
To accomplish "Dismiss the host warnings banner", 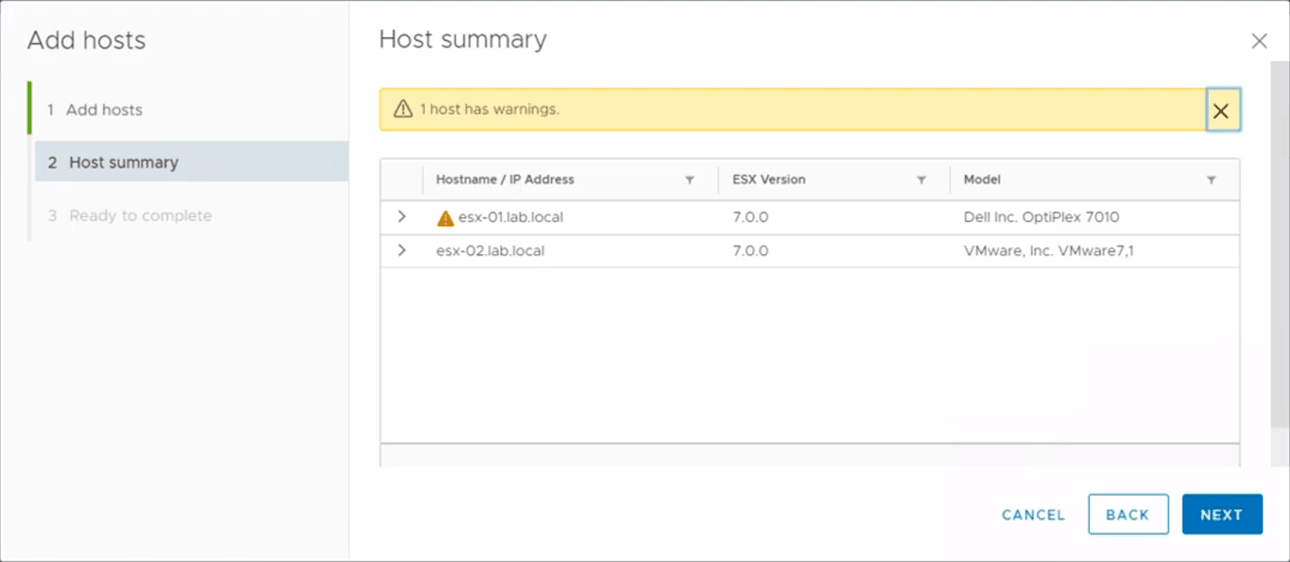I will coord(1221,111).
